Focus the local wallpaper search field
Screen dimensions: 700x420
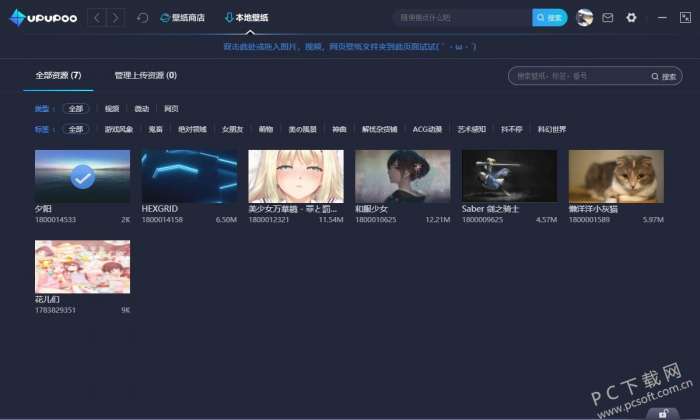(580, 76)
